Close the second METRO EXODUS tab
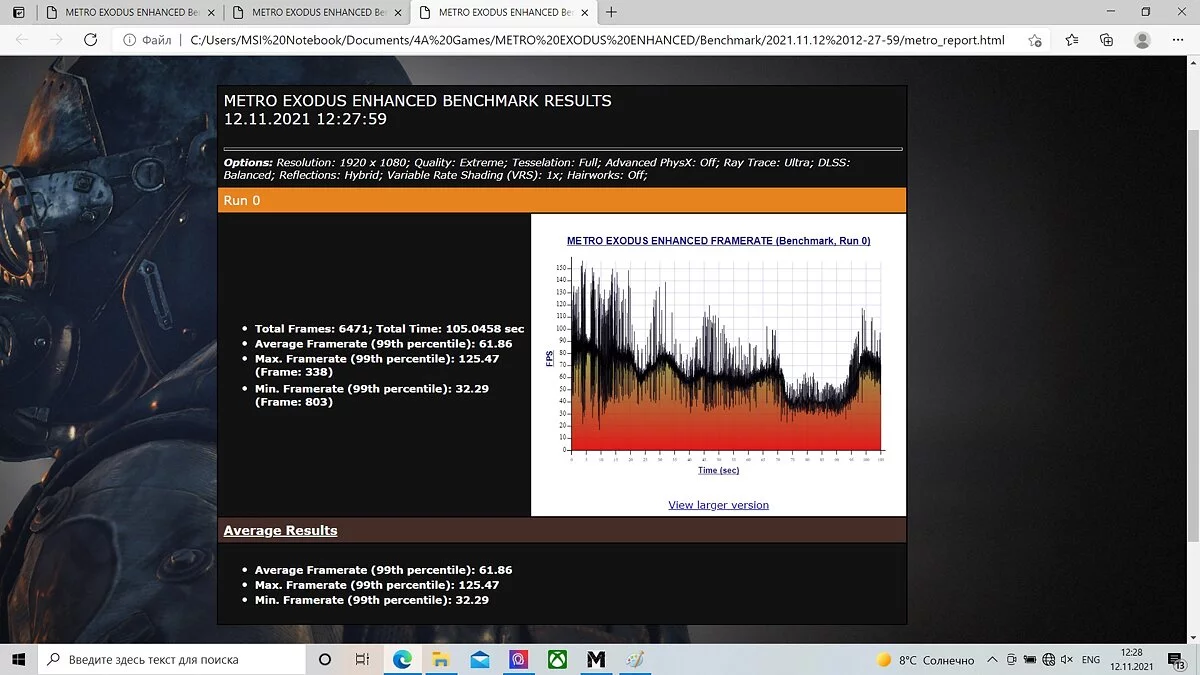Viewport: 1200px width, 675px height. [398, 12]
